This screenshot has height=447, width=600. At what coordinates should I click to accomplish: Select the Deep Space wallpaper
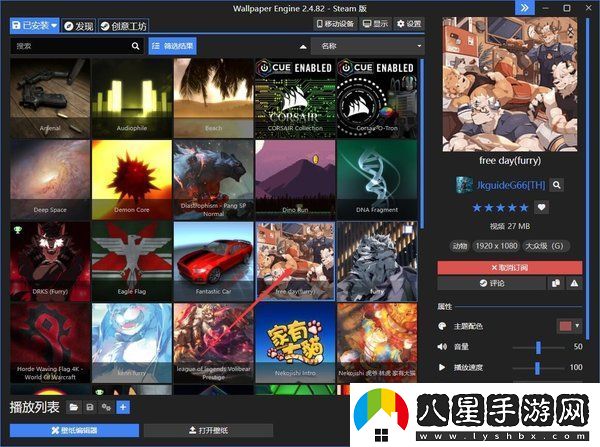[50, 179]
